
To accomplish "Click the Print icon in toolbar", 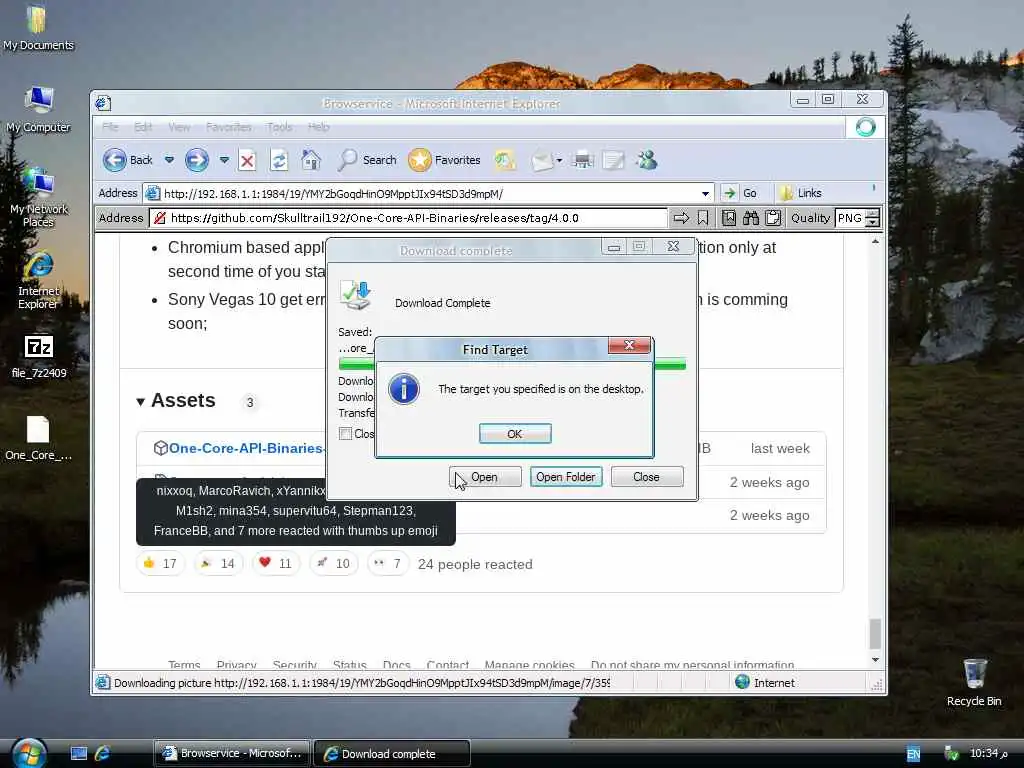I will pyautogui.click(x=583, y=160).
